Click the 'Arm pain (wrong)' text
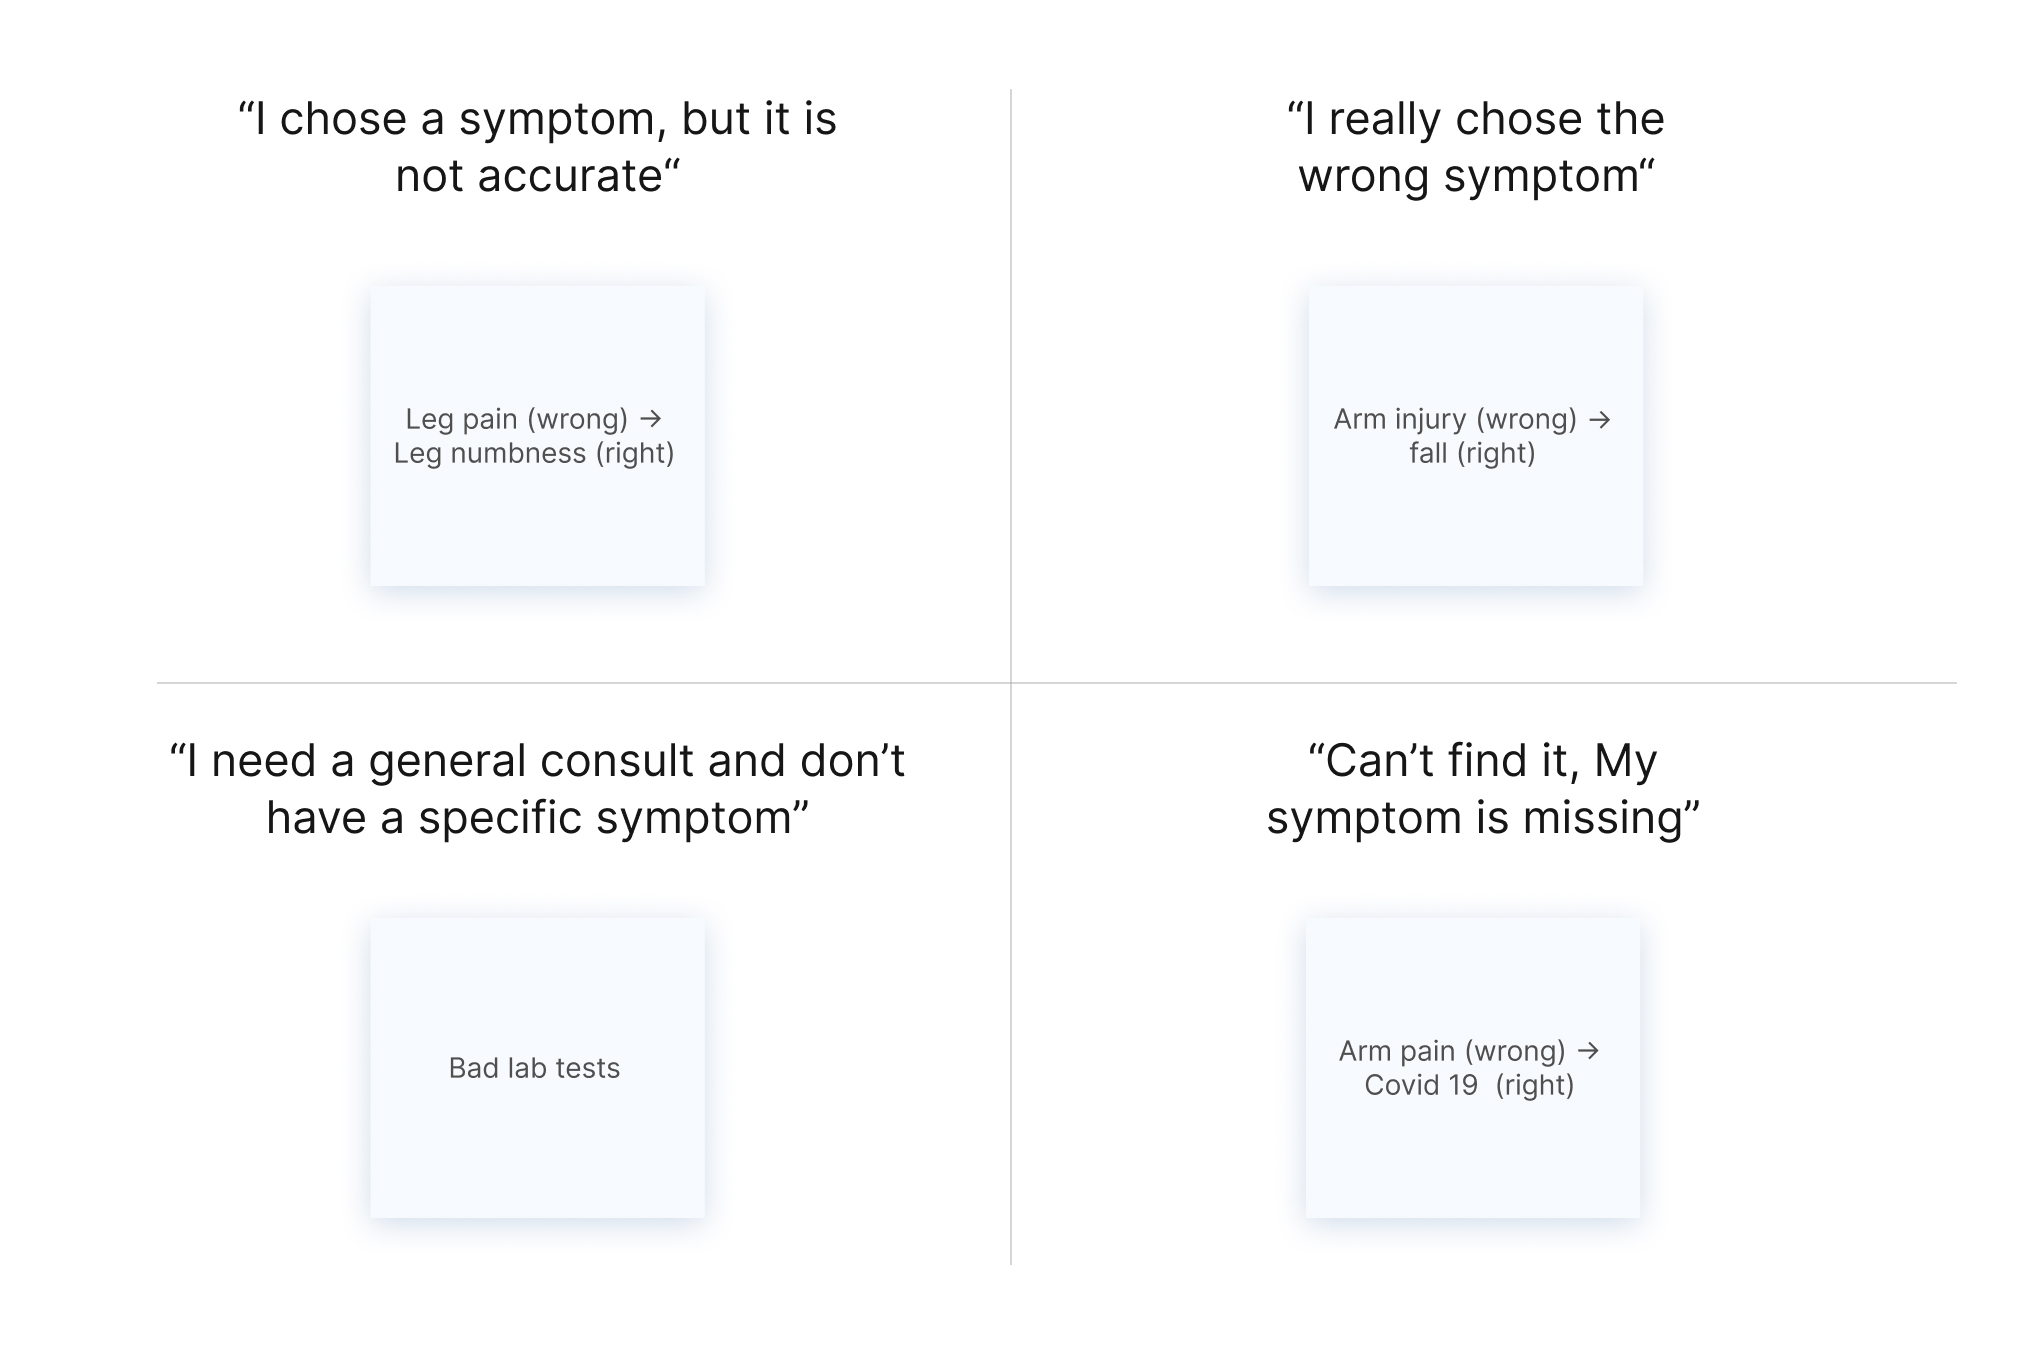The height and width of the screenshot is (1365, 2021). pyautogui.click(x=1451, y=1051)
